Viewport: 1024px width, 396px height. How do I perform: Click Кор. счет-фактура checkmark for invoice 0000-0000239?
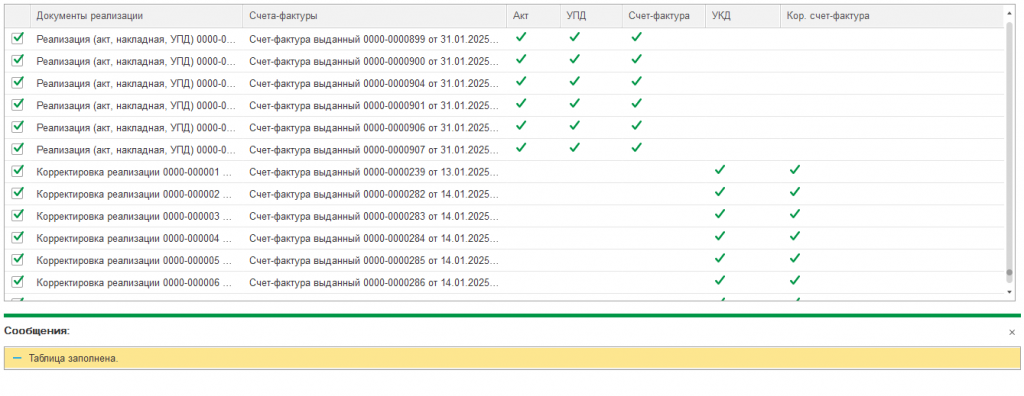pos(794,170)
